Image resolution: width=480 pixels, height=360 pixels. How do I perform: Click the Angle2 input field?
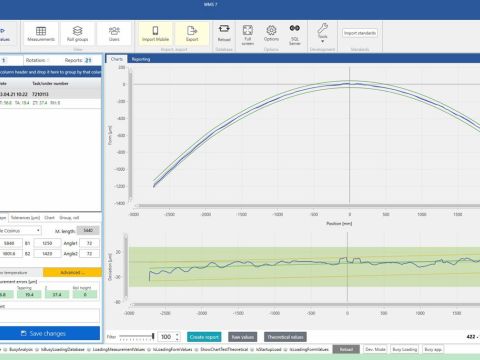tap(89, 254)
